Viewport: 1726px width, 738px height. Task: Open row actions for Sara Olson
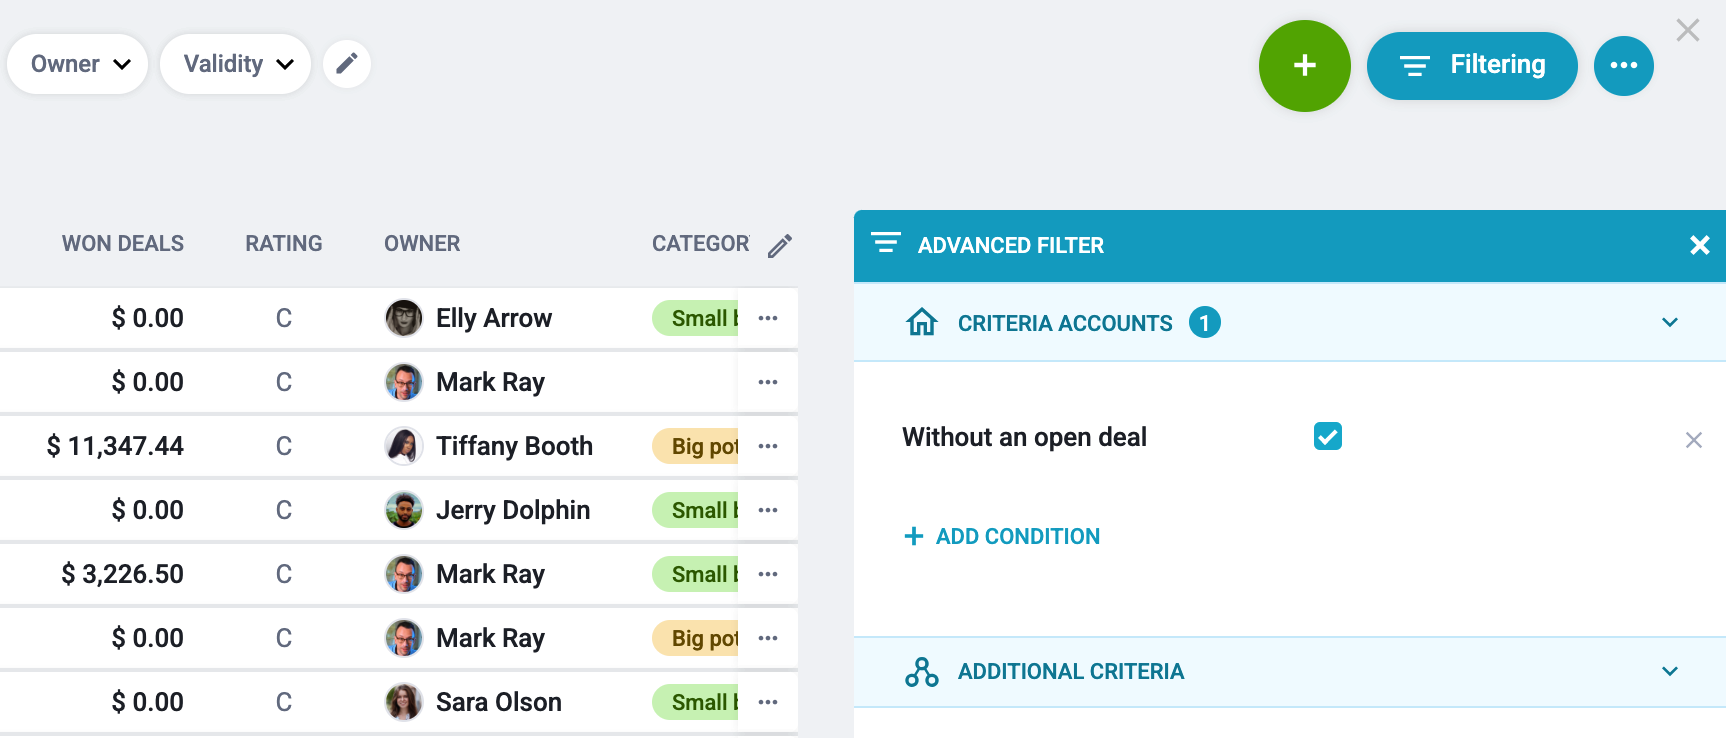768,702
